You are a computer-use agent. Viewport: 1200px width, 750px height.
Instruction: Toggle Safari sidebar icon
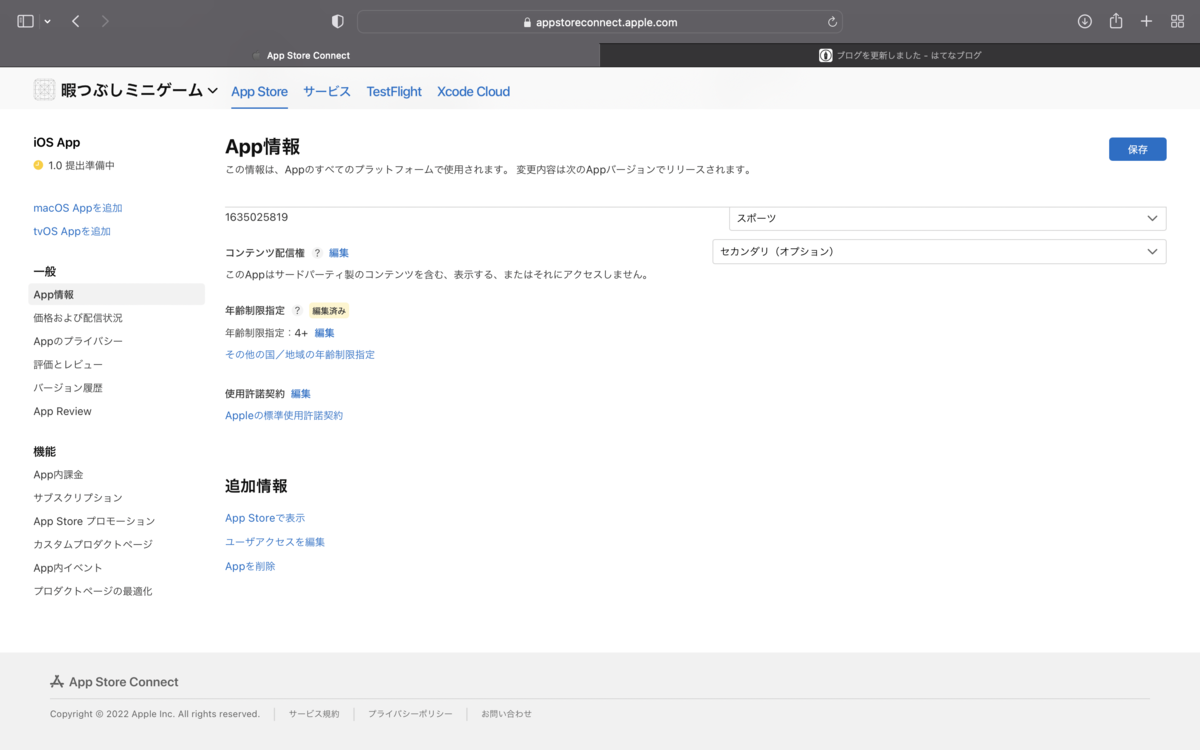coord(26,21)
